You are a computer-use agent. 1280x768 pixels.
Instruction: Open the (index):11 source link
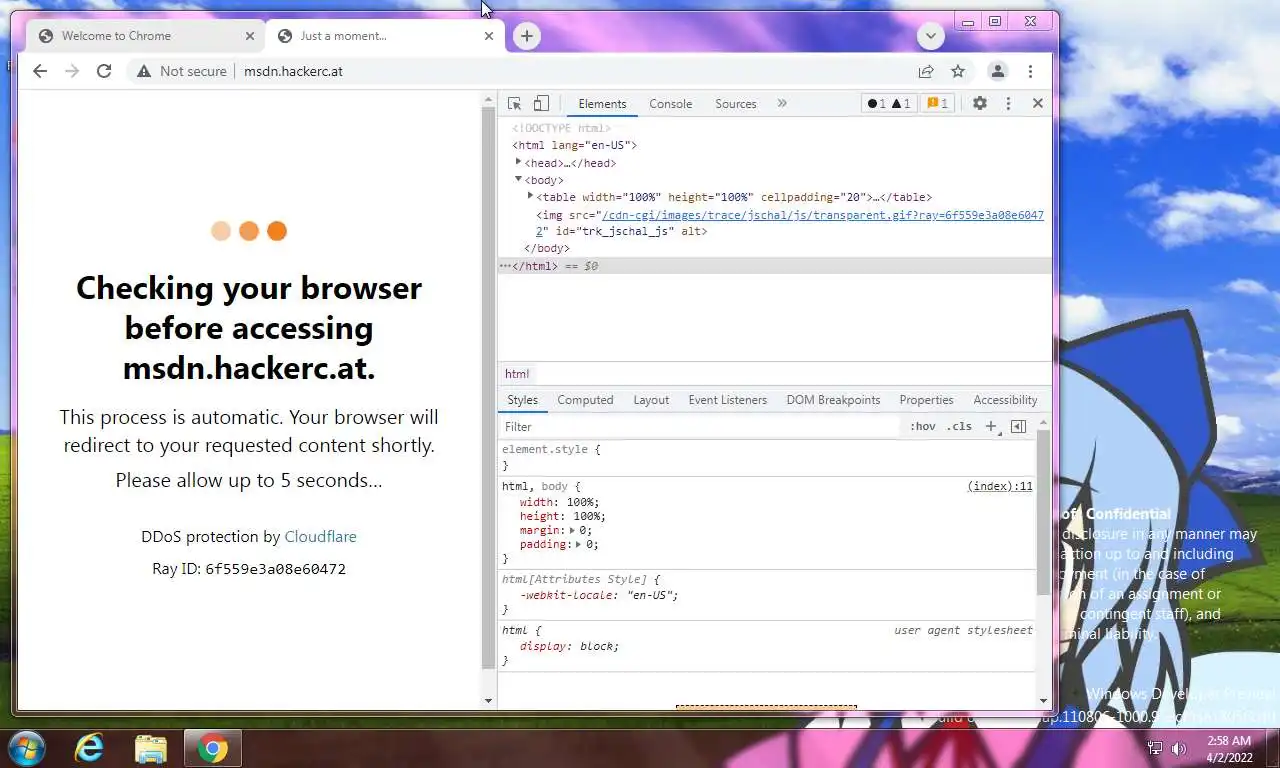(x=1000, y=486)
